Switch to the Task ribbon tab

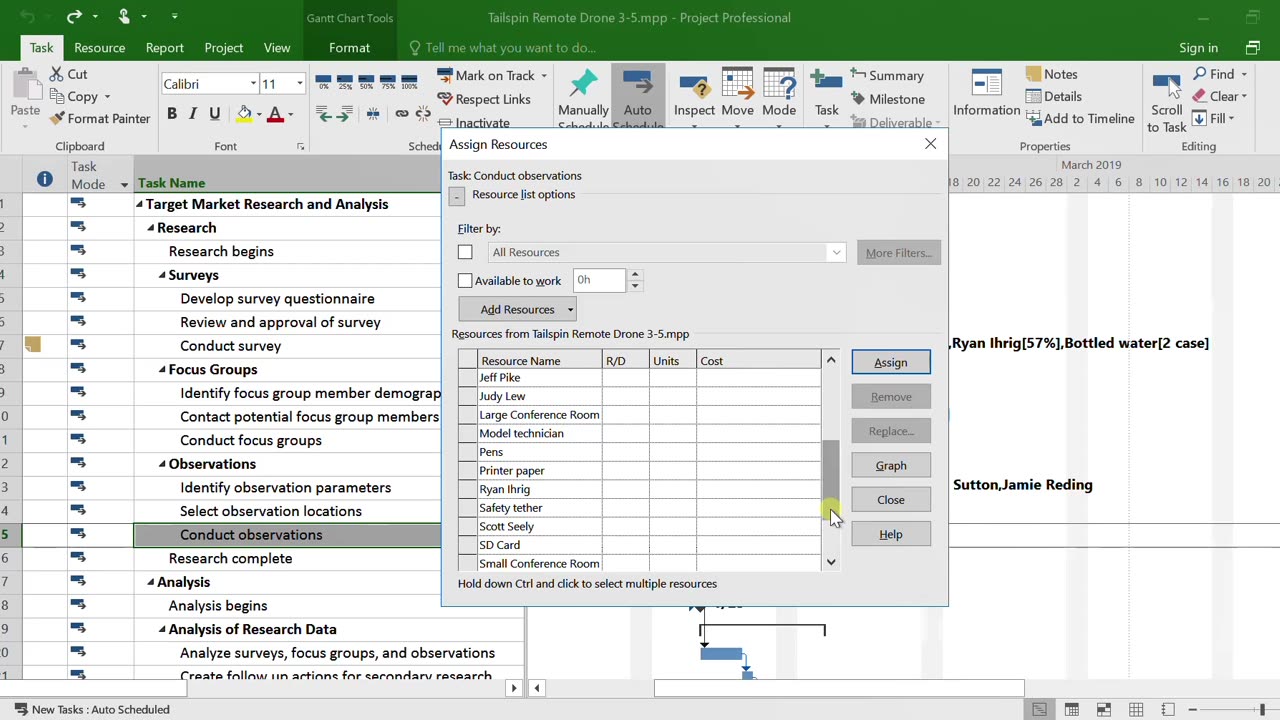(41, 47)
